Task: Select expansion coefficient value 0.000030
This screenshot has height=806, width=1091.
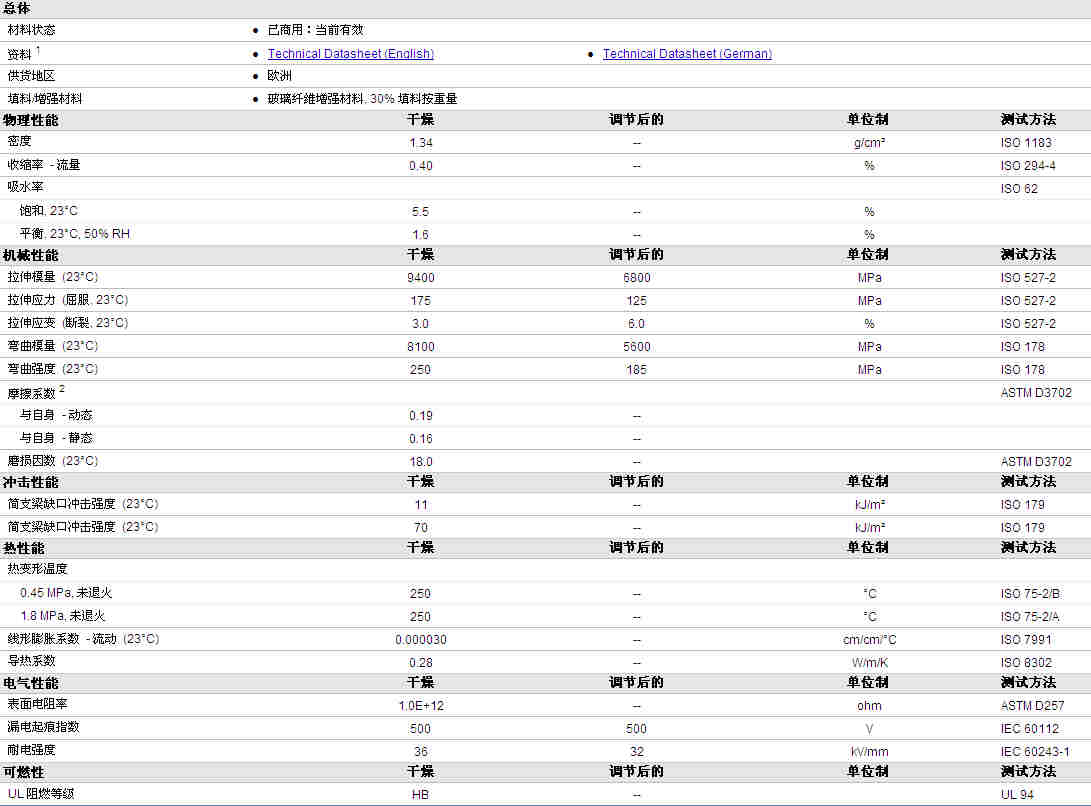Action: 420,640
